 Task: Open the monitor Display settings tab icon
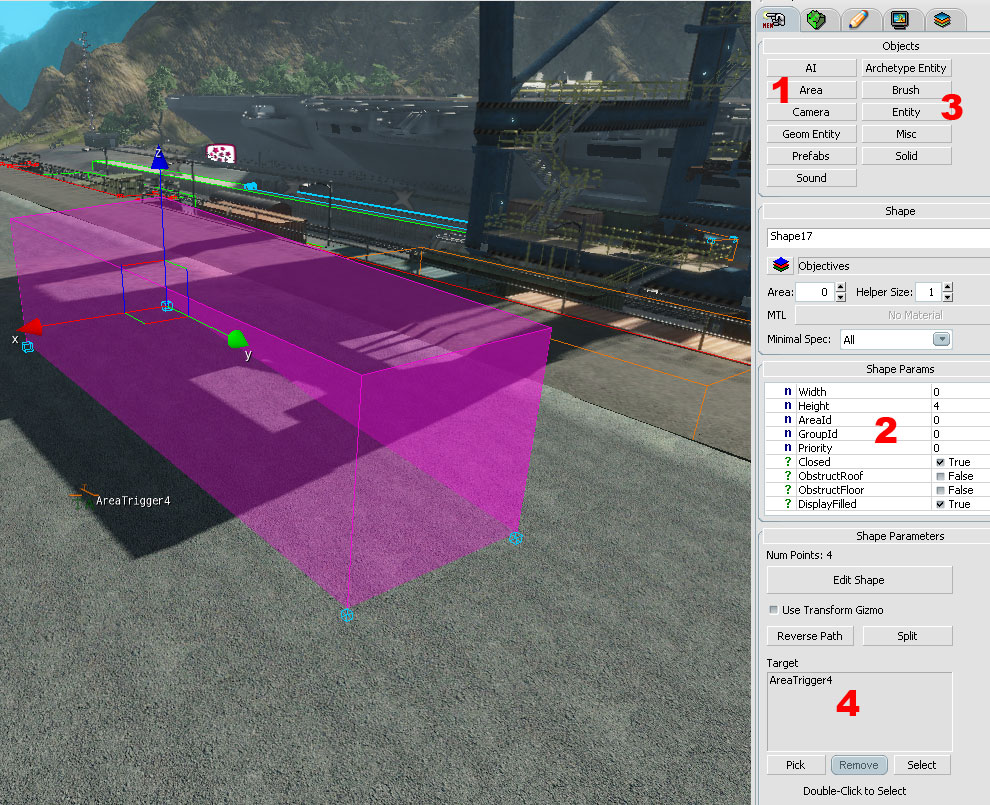coord(900,19)
